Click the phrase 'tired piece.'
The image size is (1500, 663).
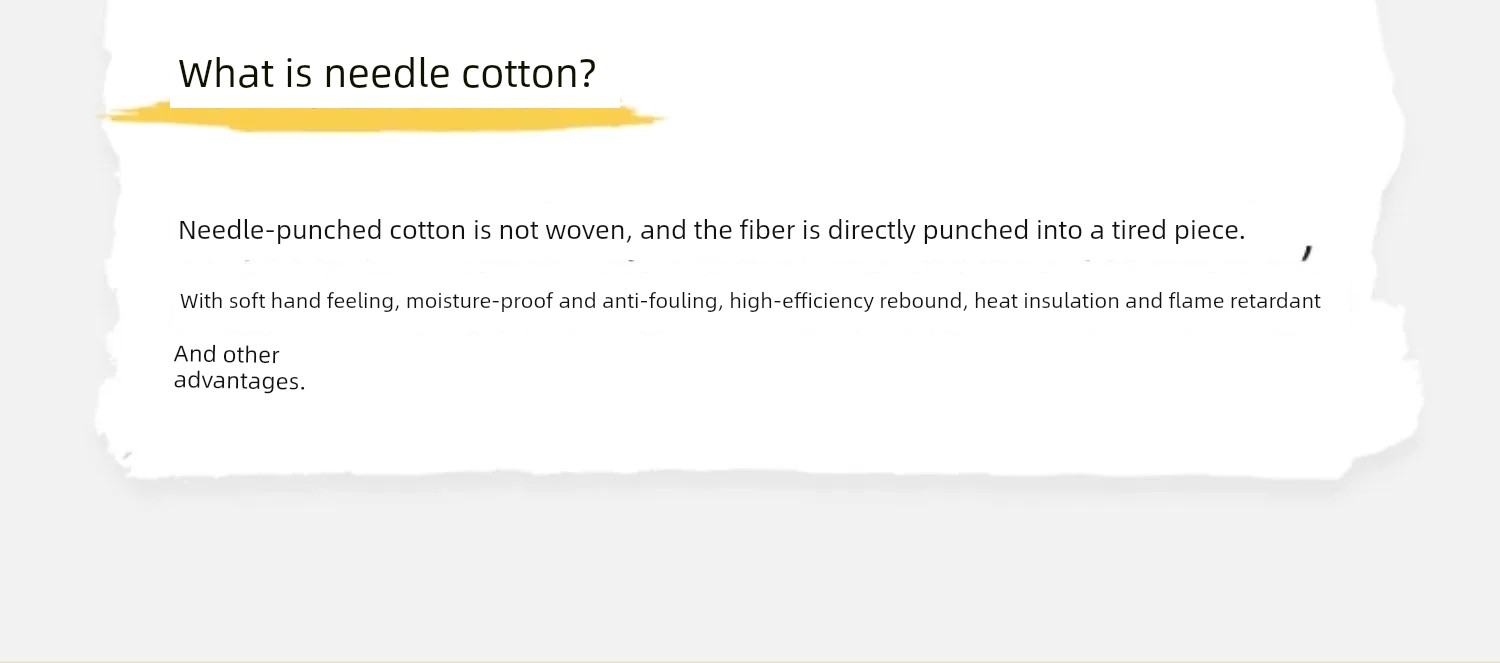1178,230
